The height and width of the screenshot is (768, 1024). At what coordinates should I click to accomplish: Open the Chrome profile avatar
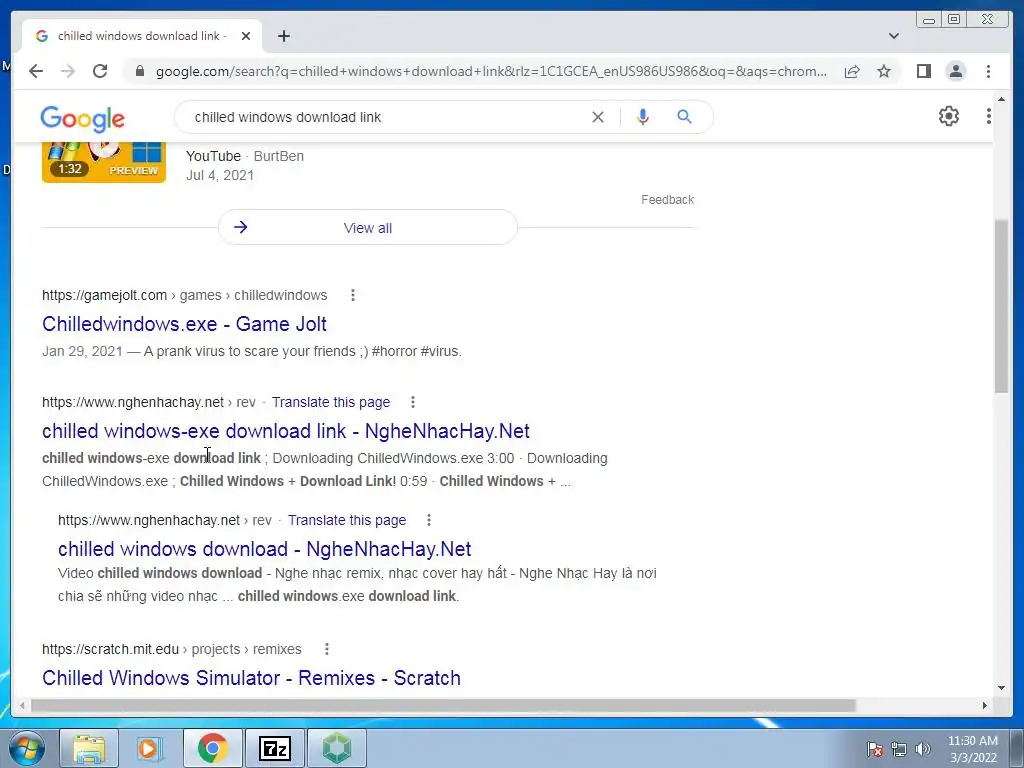(955, 71)
